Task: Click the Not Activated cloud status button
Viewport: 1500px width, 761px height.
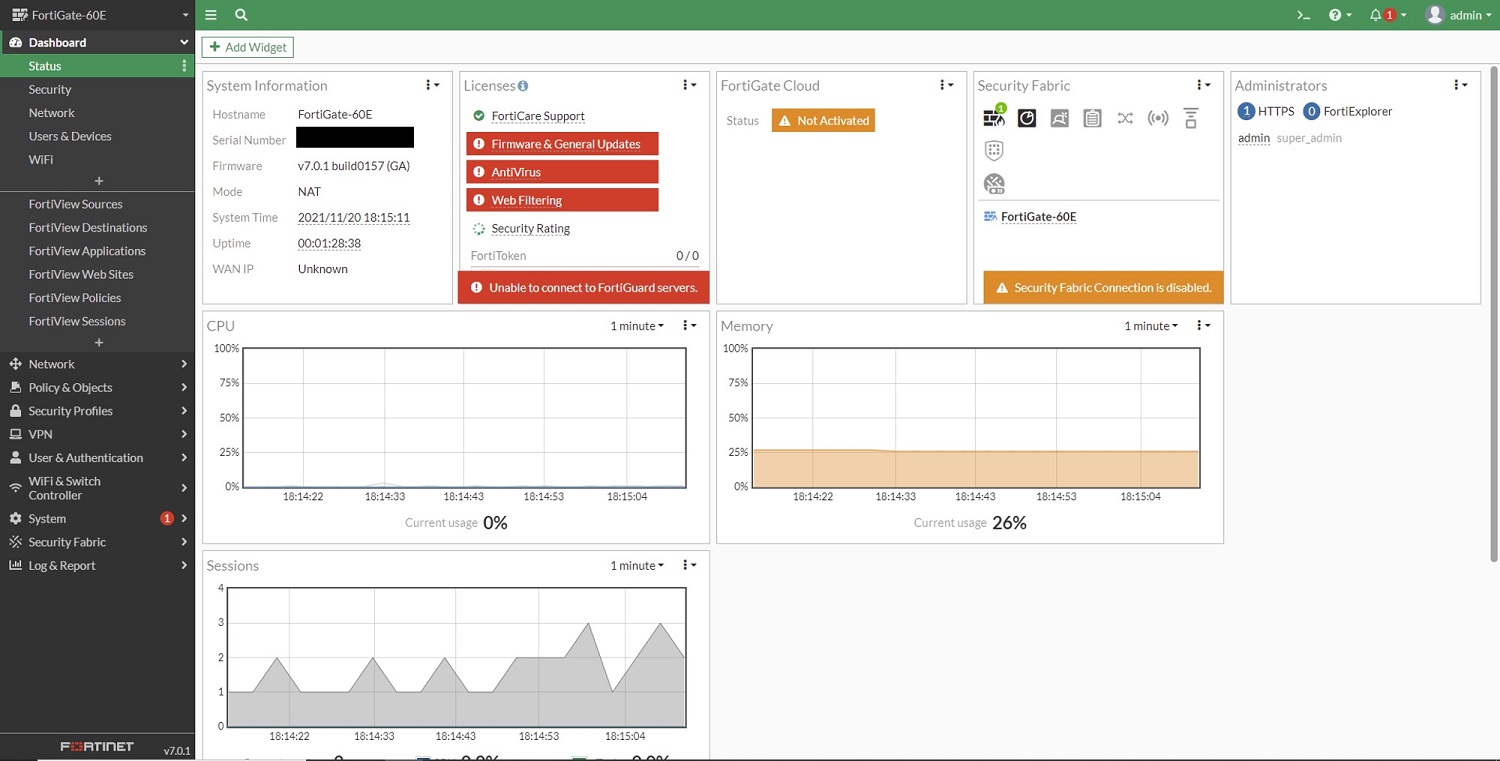Action: point(823,120)
